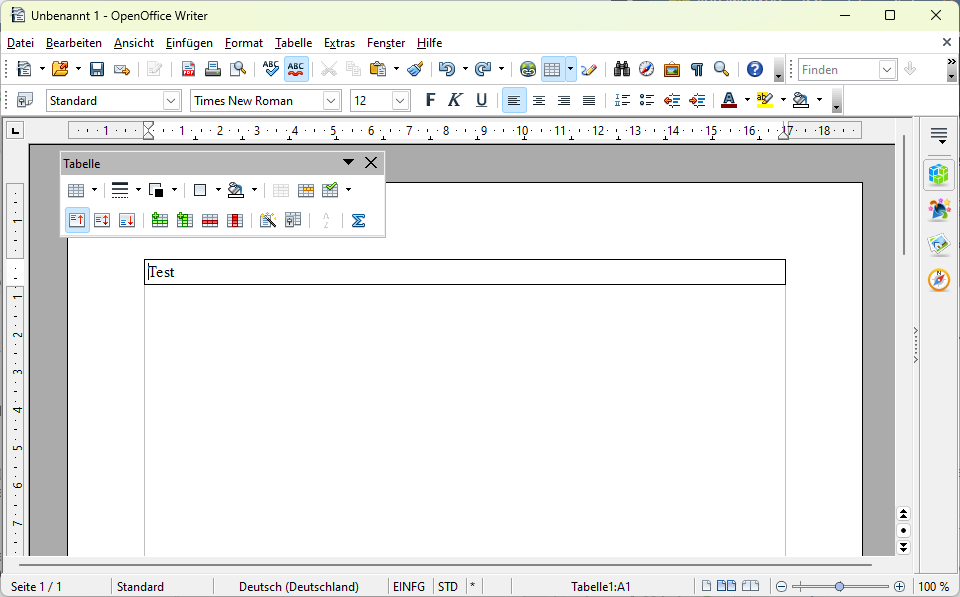Viewport: 960px width, 597px height.
Task: Apply yellow highlighting swatch
Action: pyautogui.click(x=765, y=100)
